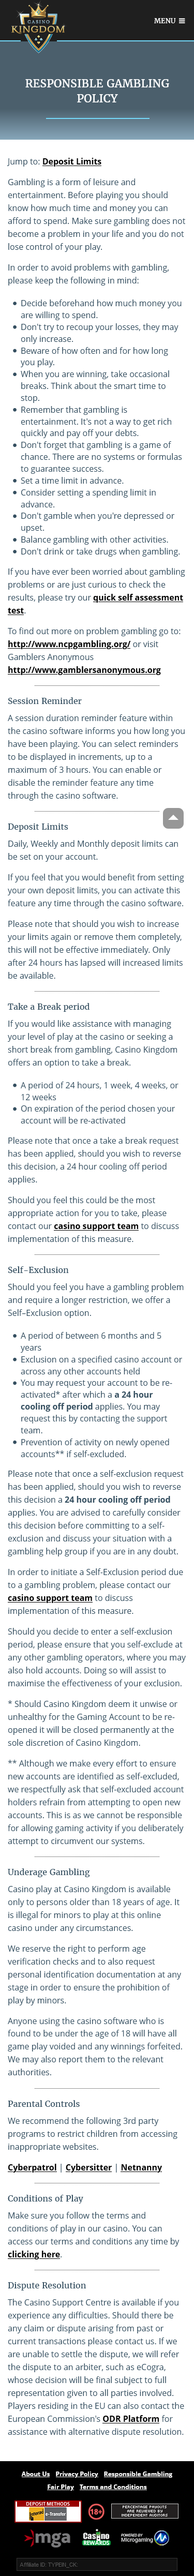
Task: Click the 18+ age restriction badge
Action: tap(97, 2511)
